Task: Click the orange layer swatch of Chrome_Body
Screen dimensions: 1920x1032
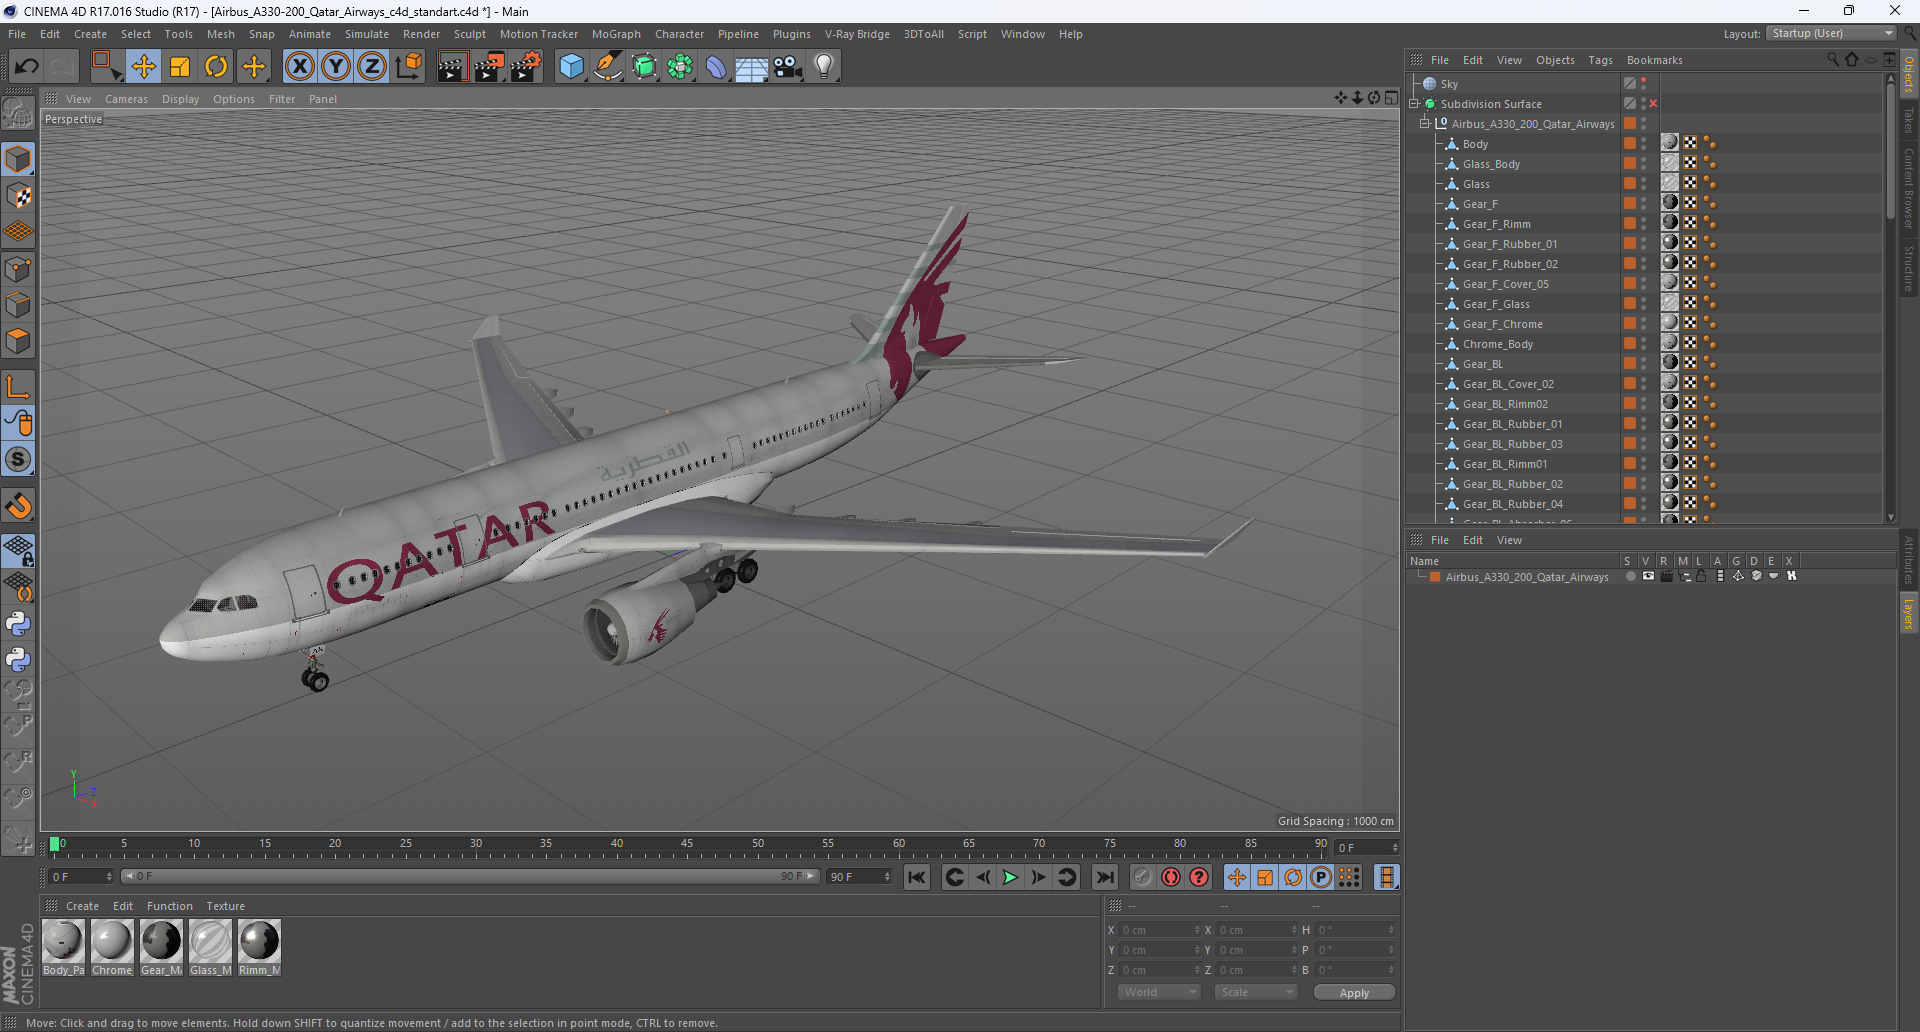Action: tap(1630, 343)
